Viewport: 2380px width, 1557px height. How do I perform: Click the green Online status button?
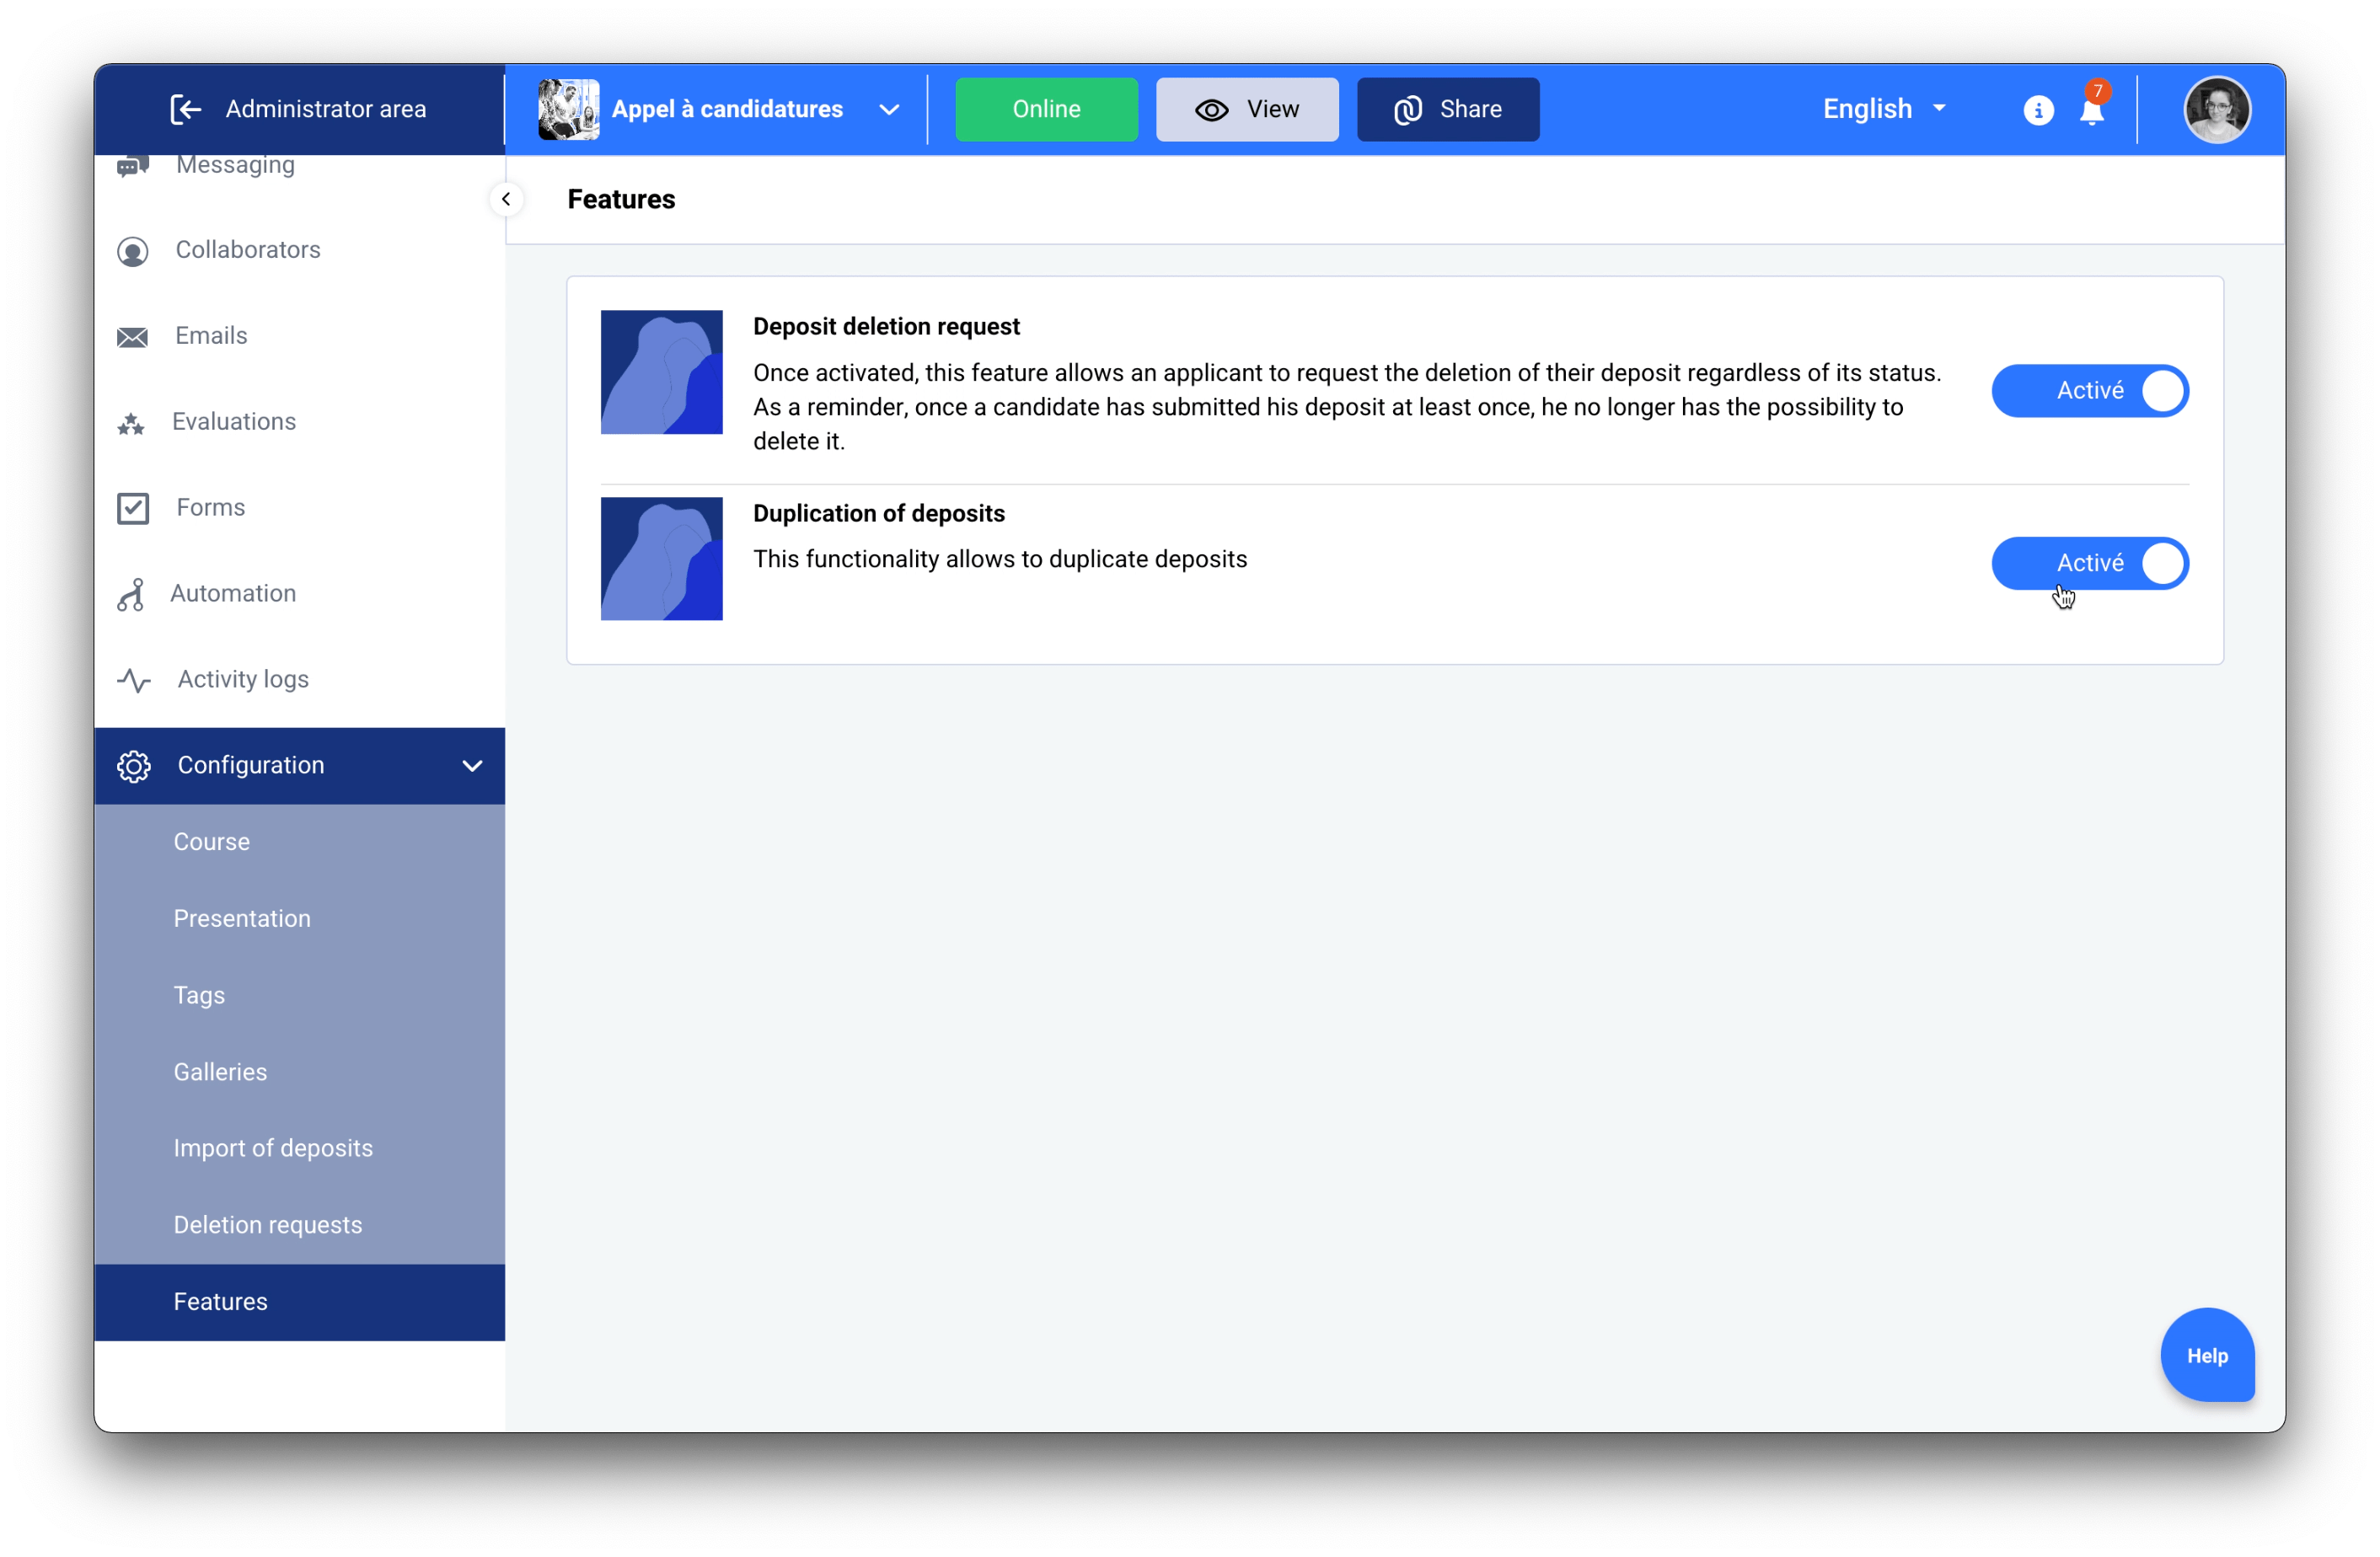[x=1046, y=109]
